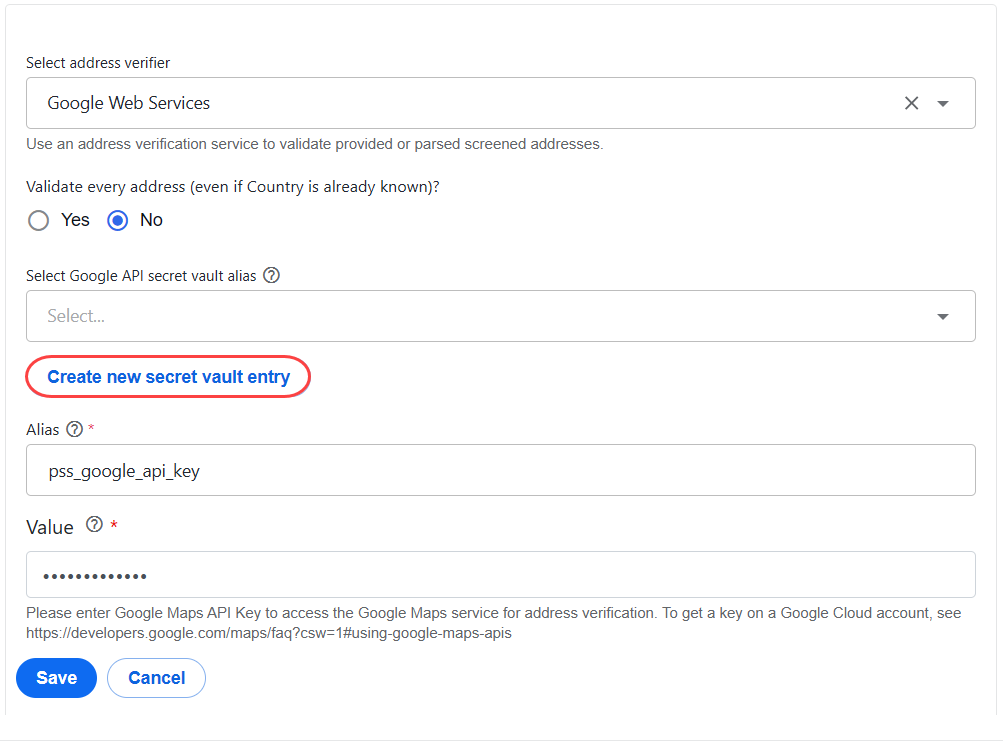The width and height of the screenshot is (1003, 747).
Task: Open the Google Web Services combo box
Action: pos(500,103)
